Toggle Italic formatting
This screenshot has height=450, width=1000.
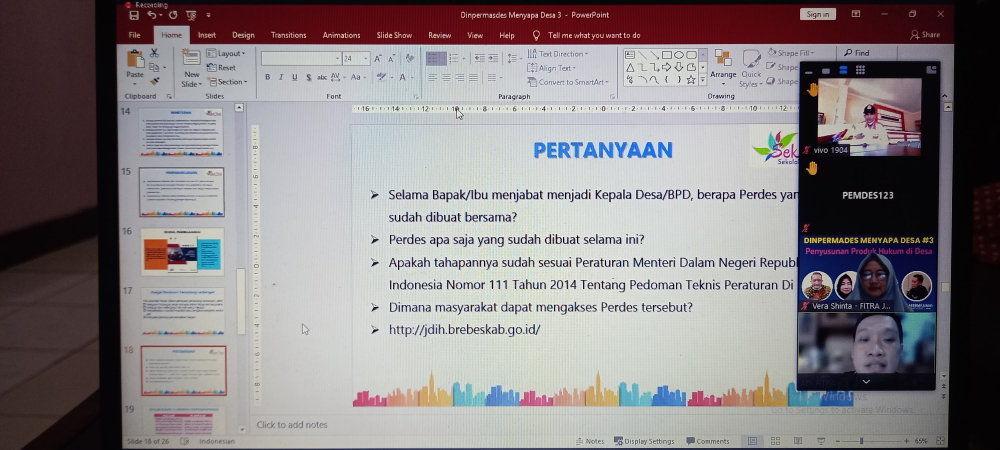[281, 77]
